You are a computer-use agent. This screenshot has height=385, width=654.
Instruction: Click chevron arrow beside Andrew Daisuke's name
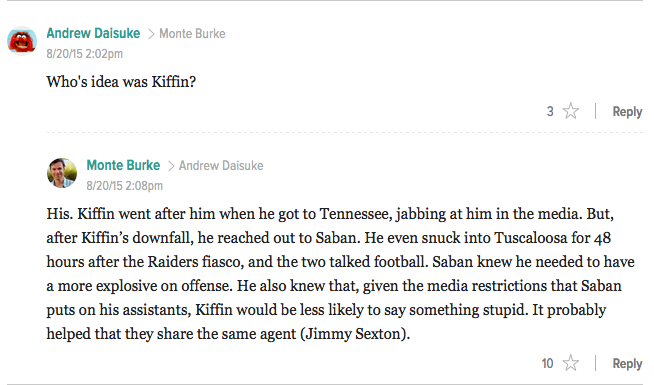[x=151, y=34]
